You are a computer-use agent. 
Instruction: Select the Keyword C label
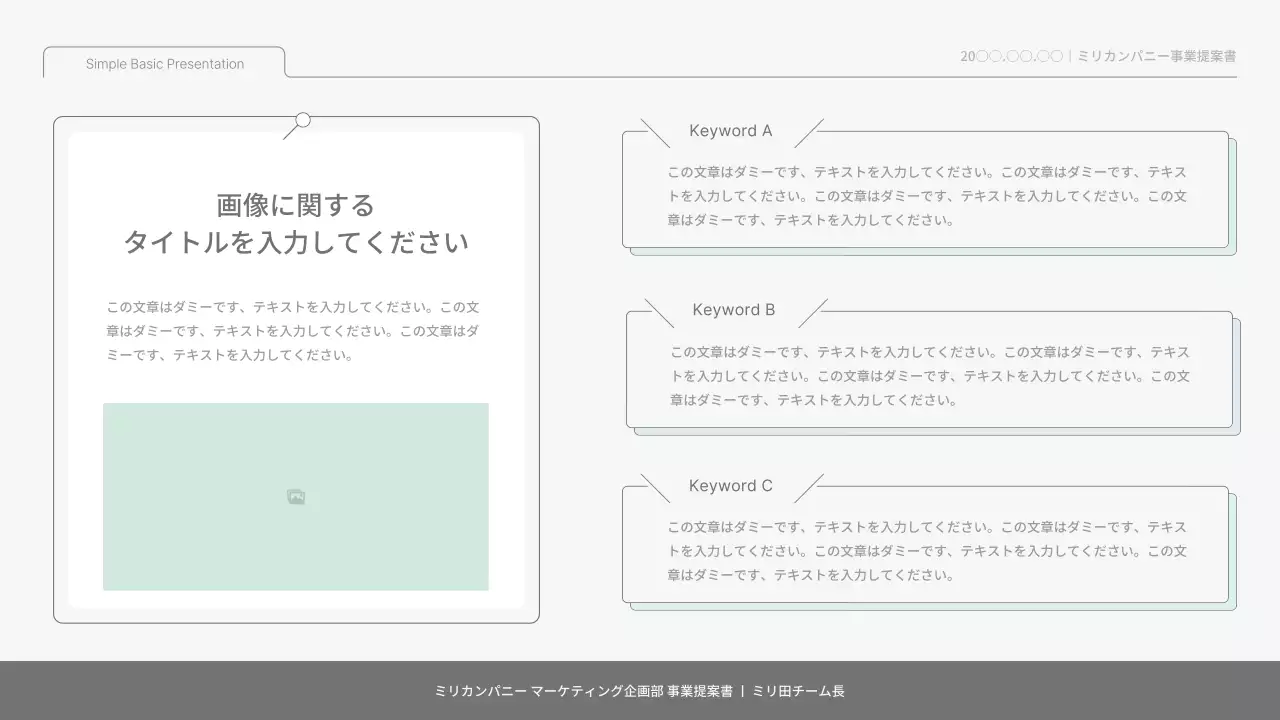click(731, 486)
